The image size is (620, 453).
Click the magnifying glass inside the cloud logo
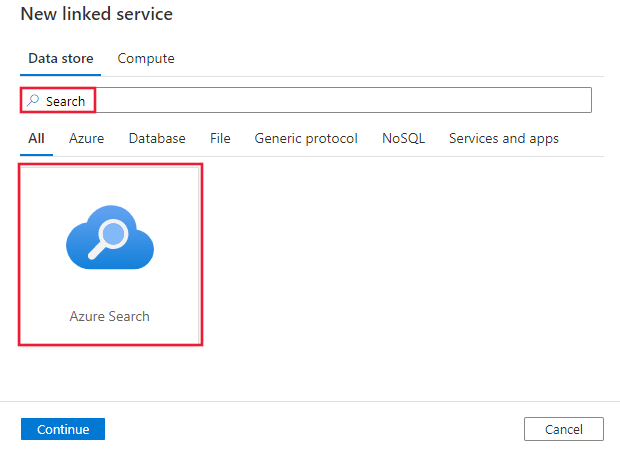coord(113,236)
